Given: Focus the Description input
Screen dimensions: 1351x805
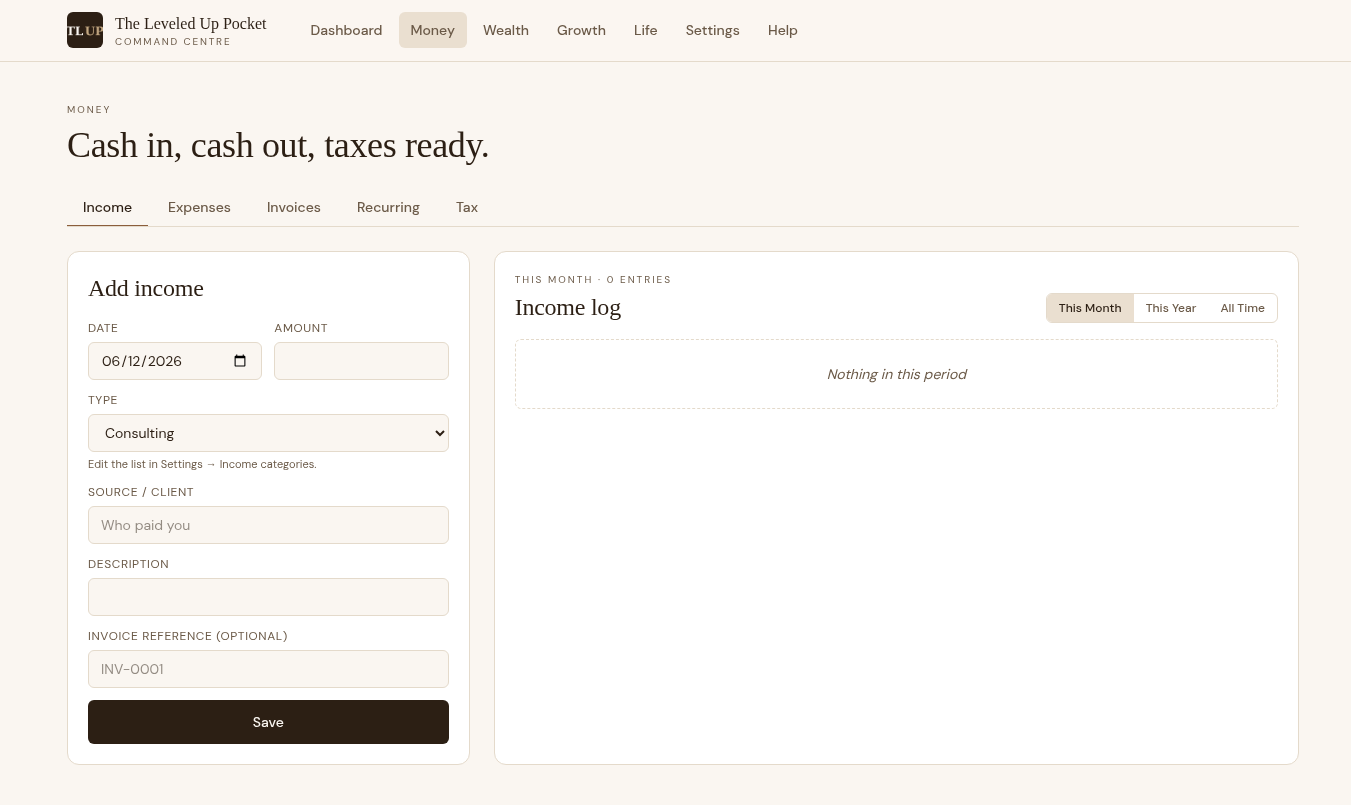Looking at the screenshot, I should pos(268,597).
